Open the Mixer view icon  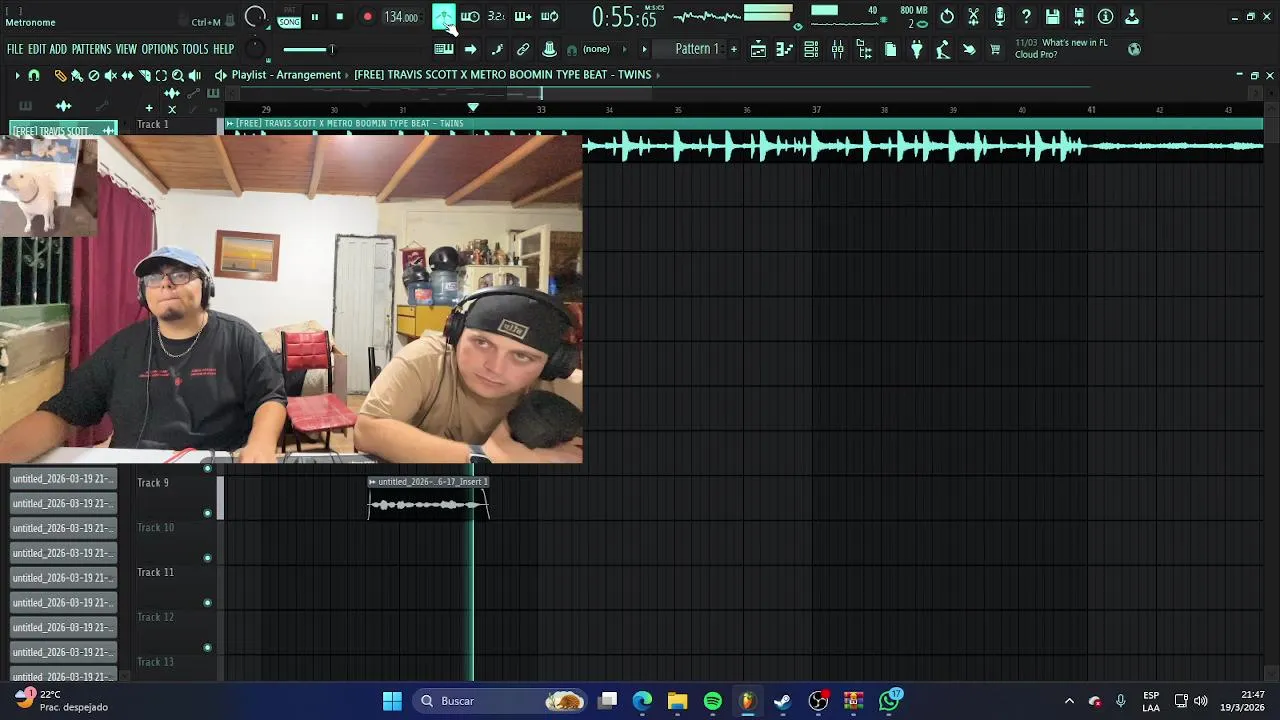coord(838,49)
